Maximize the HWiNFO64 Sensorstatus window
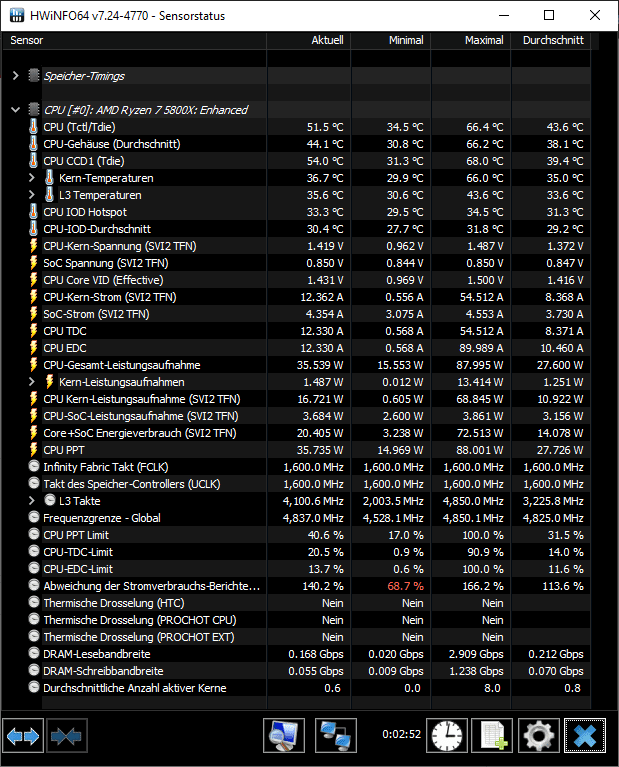This screenshot has width=619, height=767. point(549,15)
